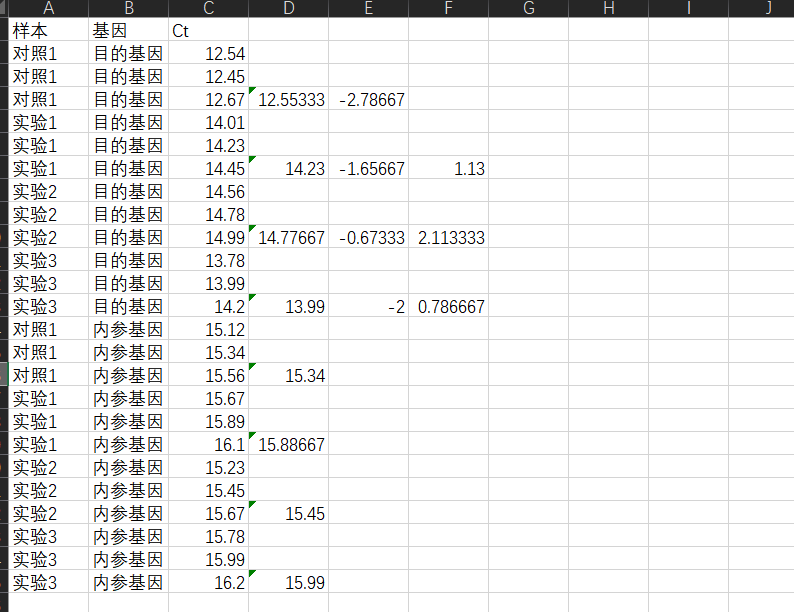Click the cell showing 15.88667
Viewport: 794px width, 612px height.
tap(288, 445)
